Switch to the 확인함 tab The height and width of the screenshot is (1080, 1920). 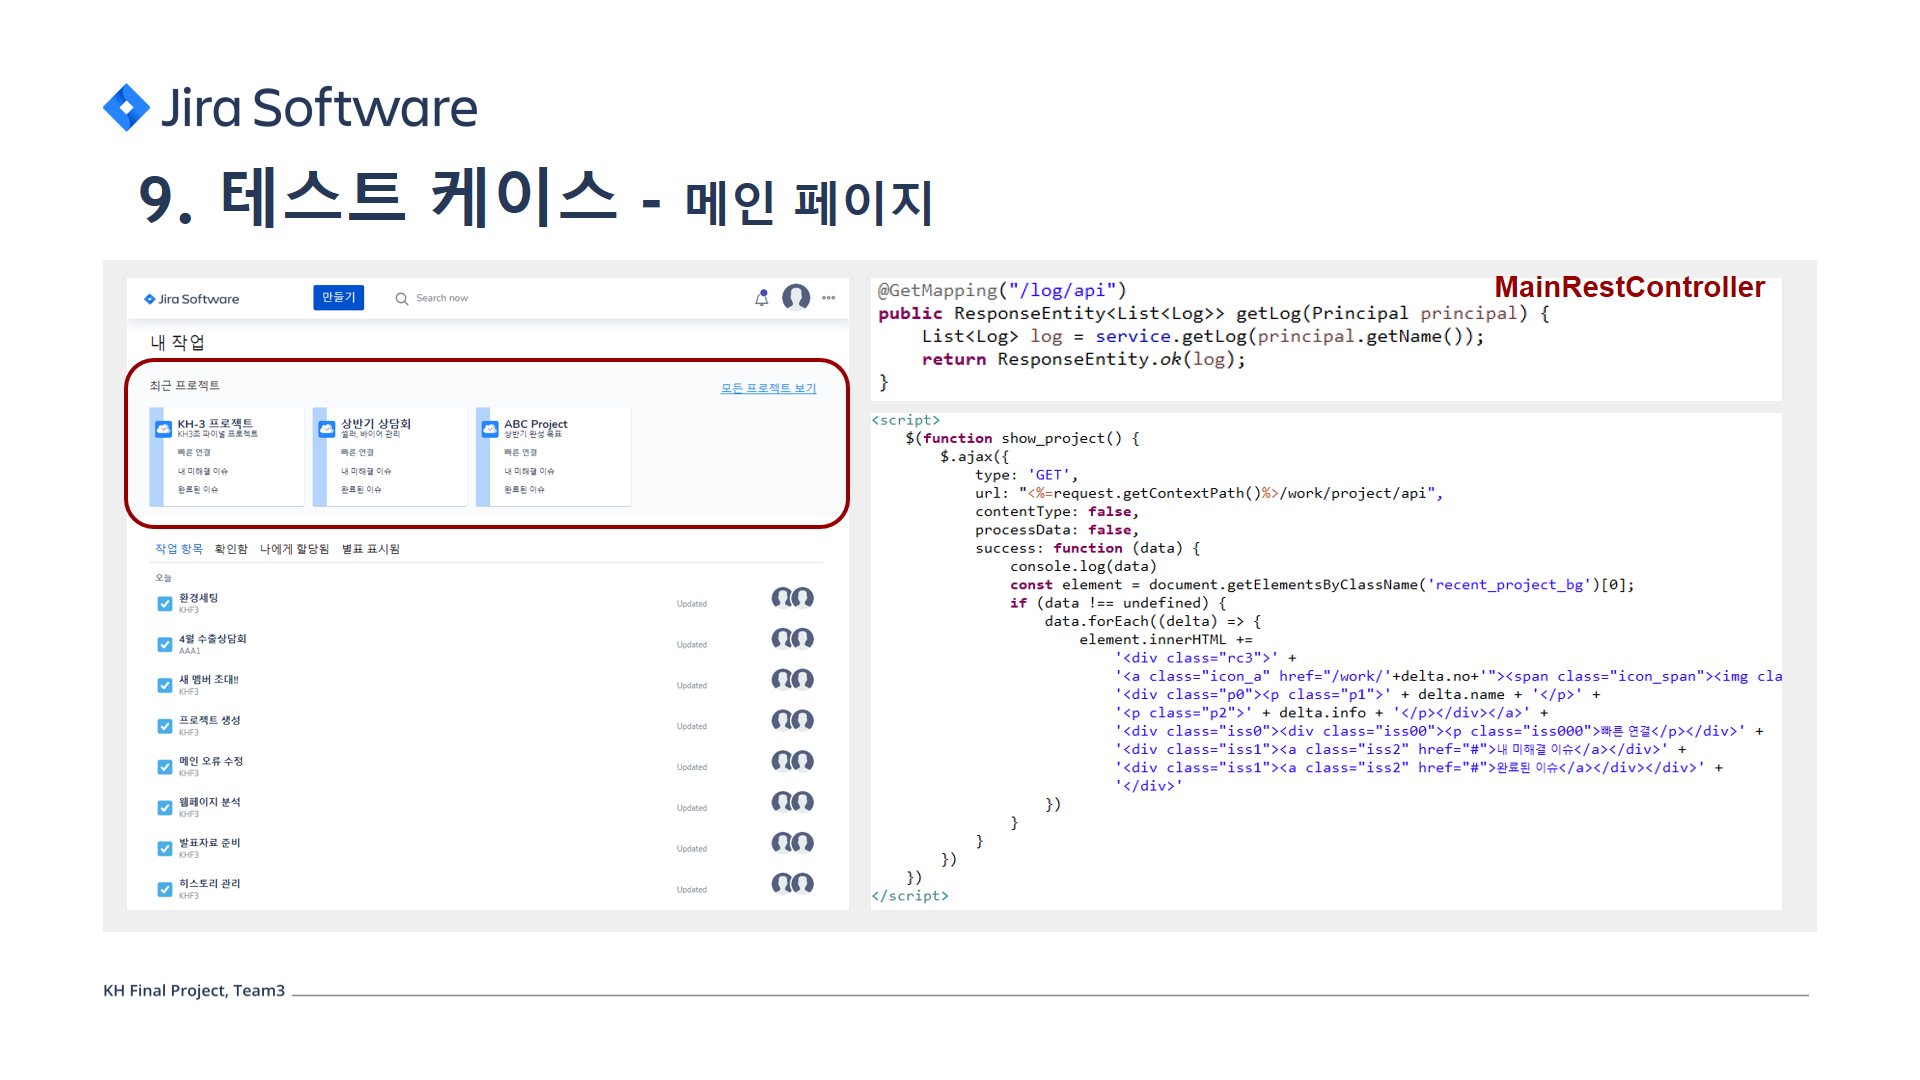[231, 549]
